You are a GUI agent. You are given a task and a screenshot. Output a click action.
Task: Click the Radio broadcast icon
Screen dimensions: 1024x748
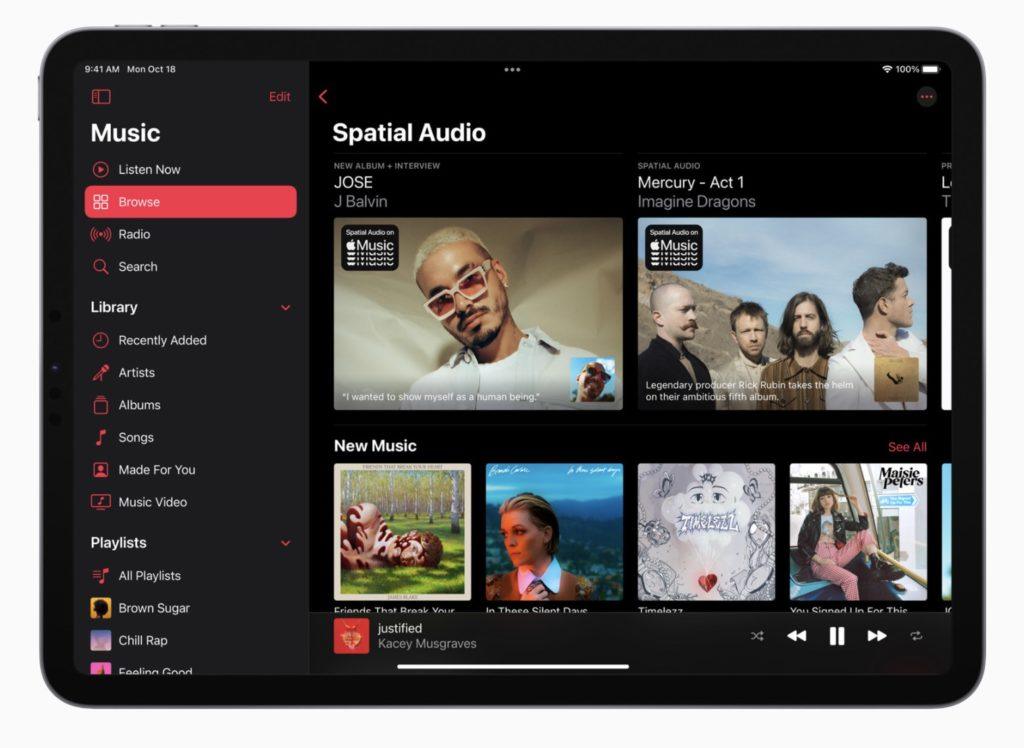pyautogui.click(x=101, y=235)
